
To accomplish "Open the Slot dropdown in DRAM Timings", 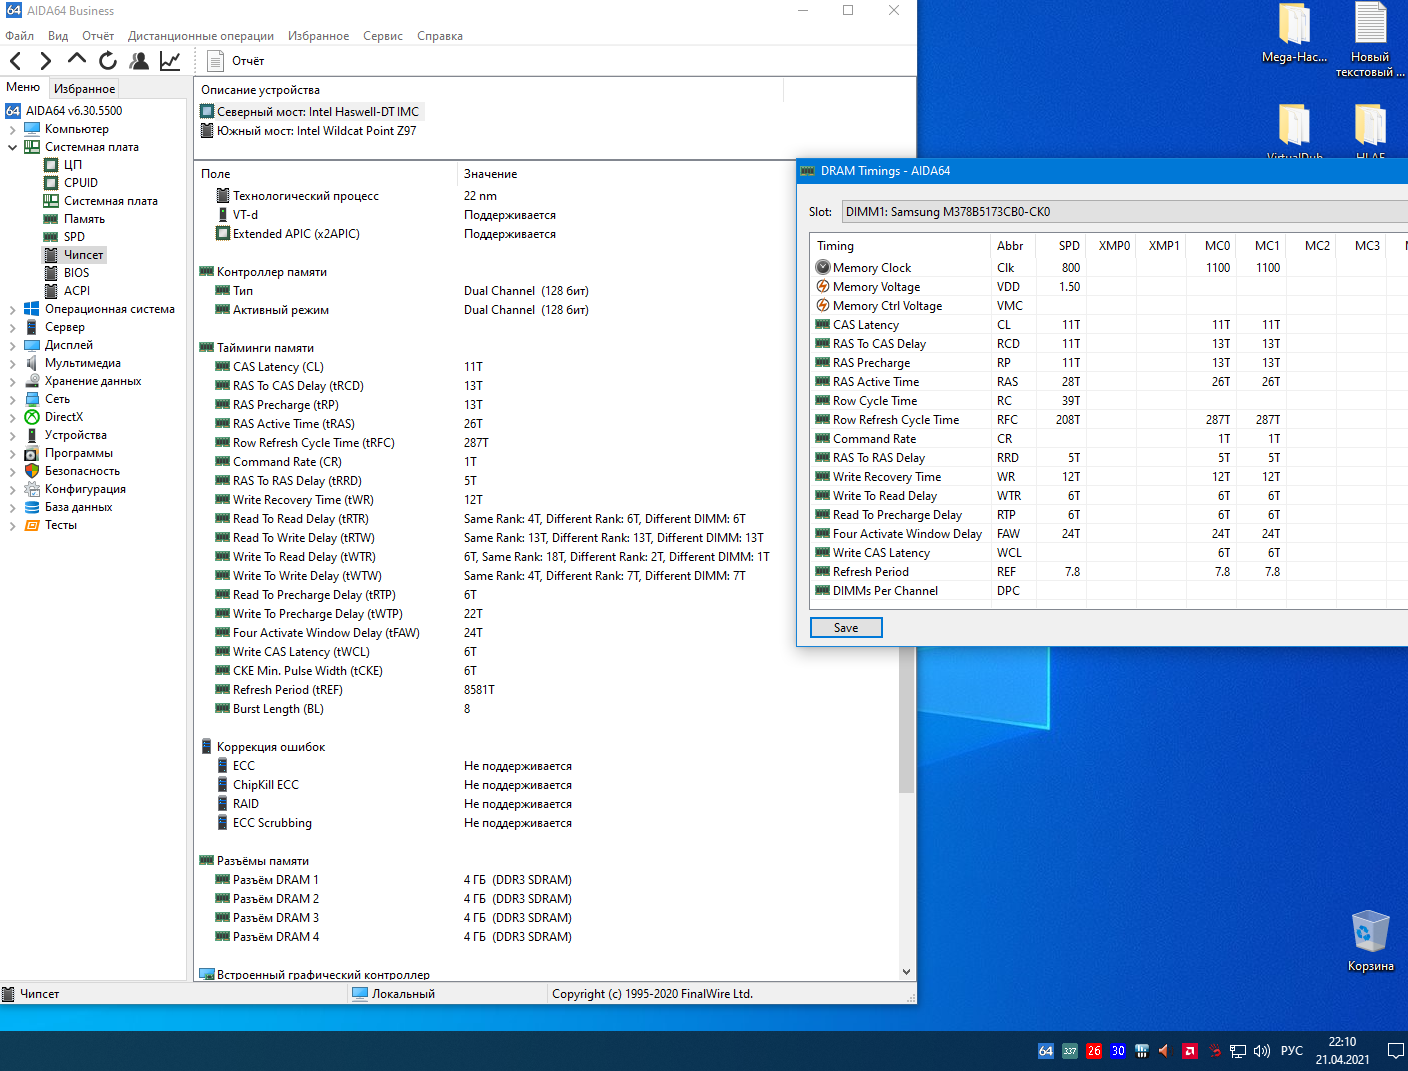I will click(1124, 212).
